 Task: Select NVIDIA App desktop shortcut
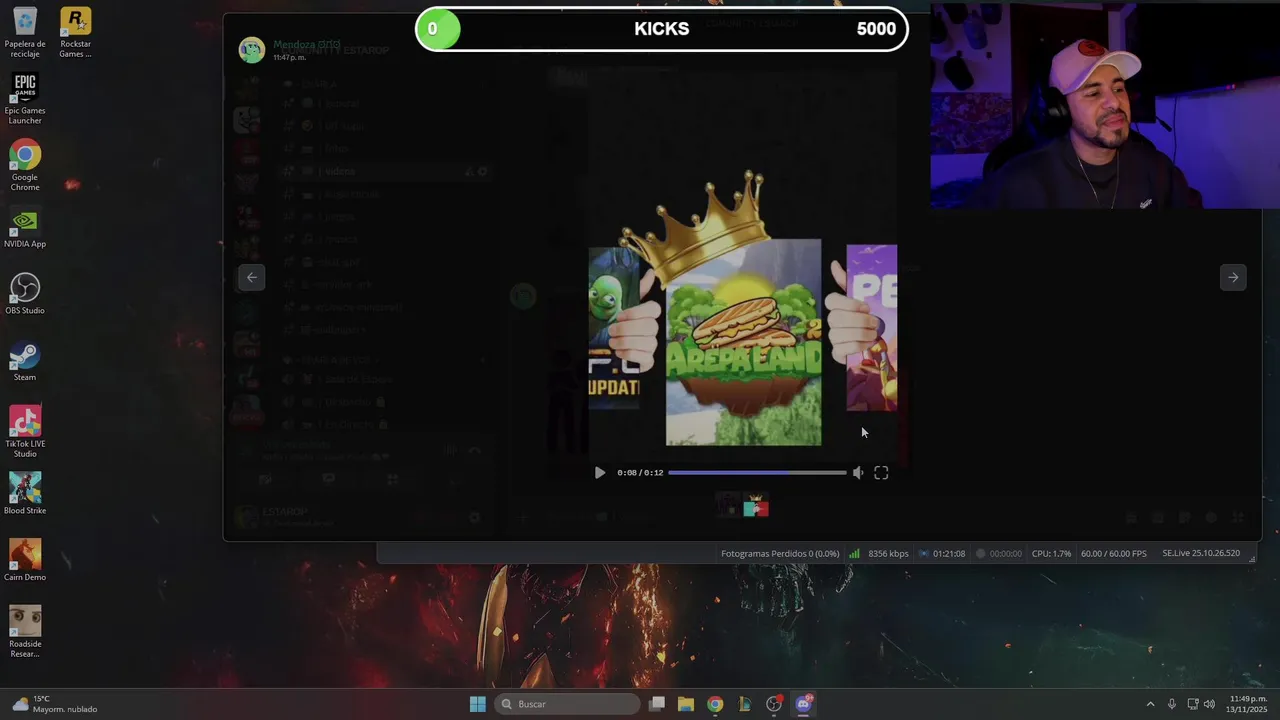coord(25,229)
